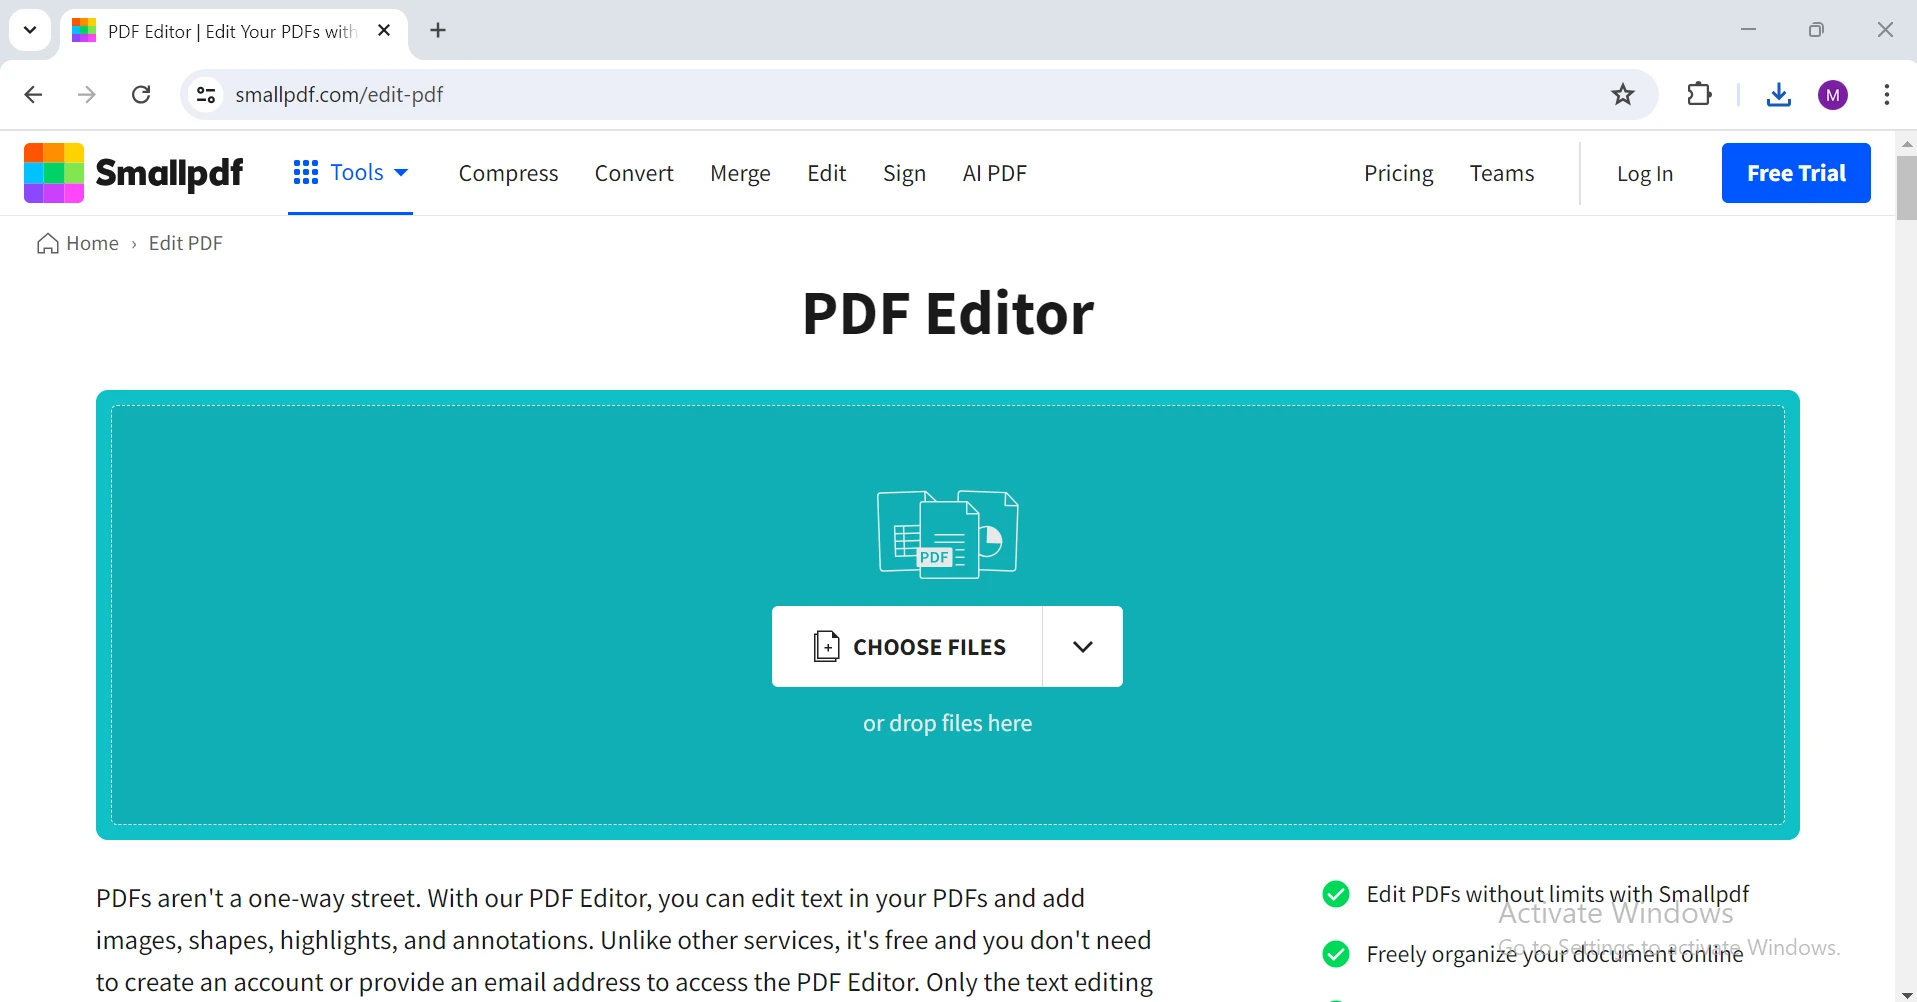Click the PDF Editor heading
This screenshot has height=1002, width=1917.
(x=948, y=313)
